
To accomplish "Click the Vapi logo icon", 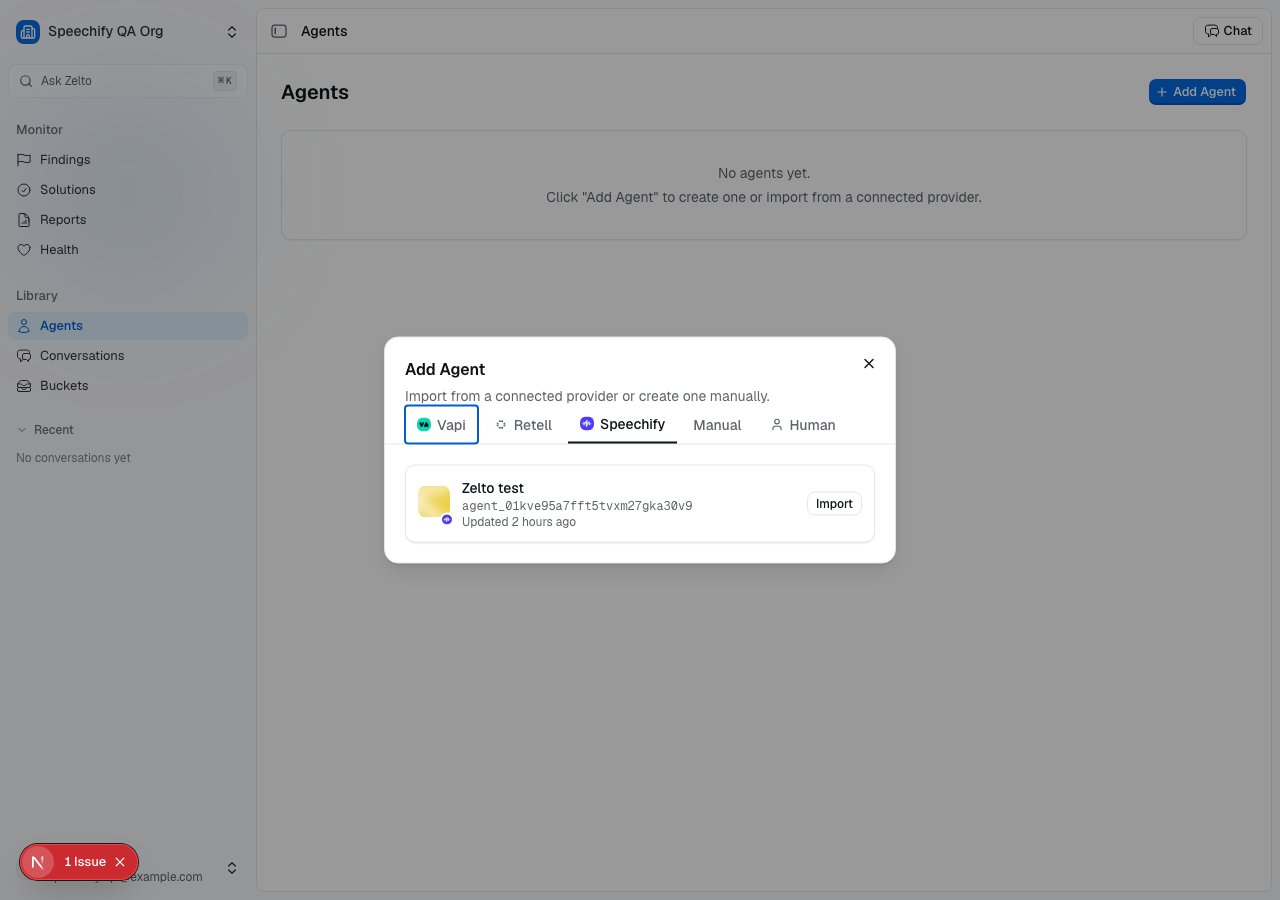I will tap(424, 425).
